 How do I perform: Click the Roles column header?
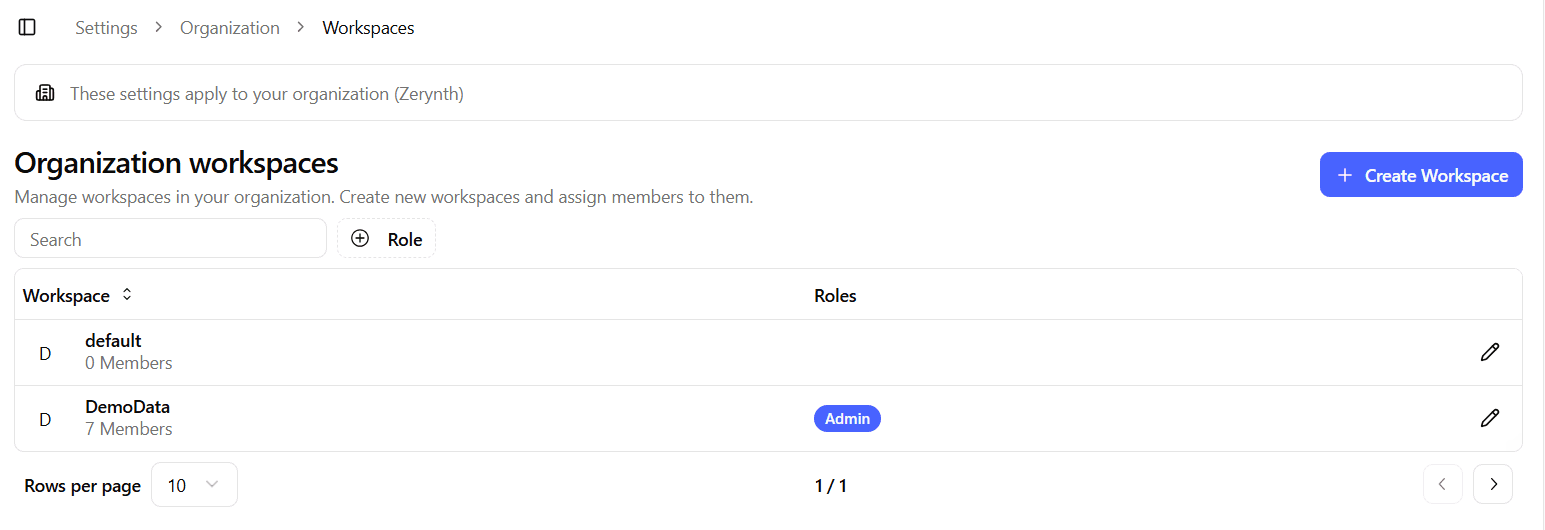click(x=835, y=295)
